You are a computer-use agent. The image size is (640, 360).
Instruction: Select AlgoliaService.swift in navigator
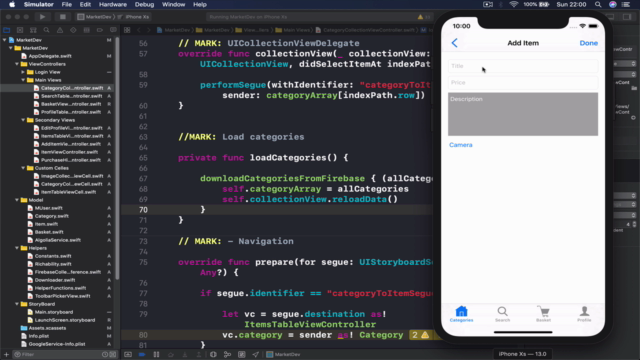point(58,240)
